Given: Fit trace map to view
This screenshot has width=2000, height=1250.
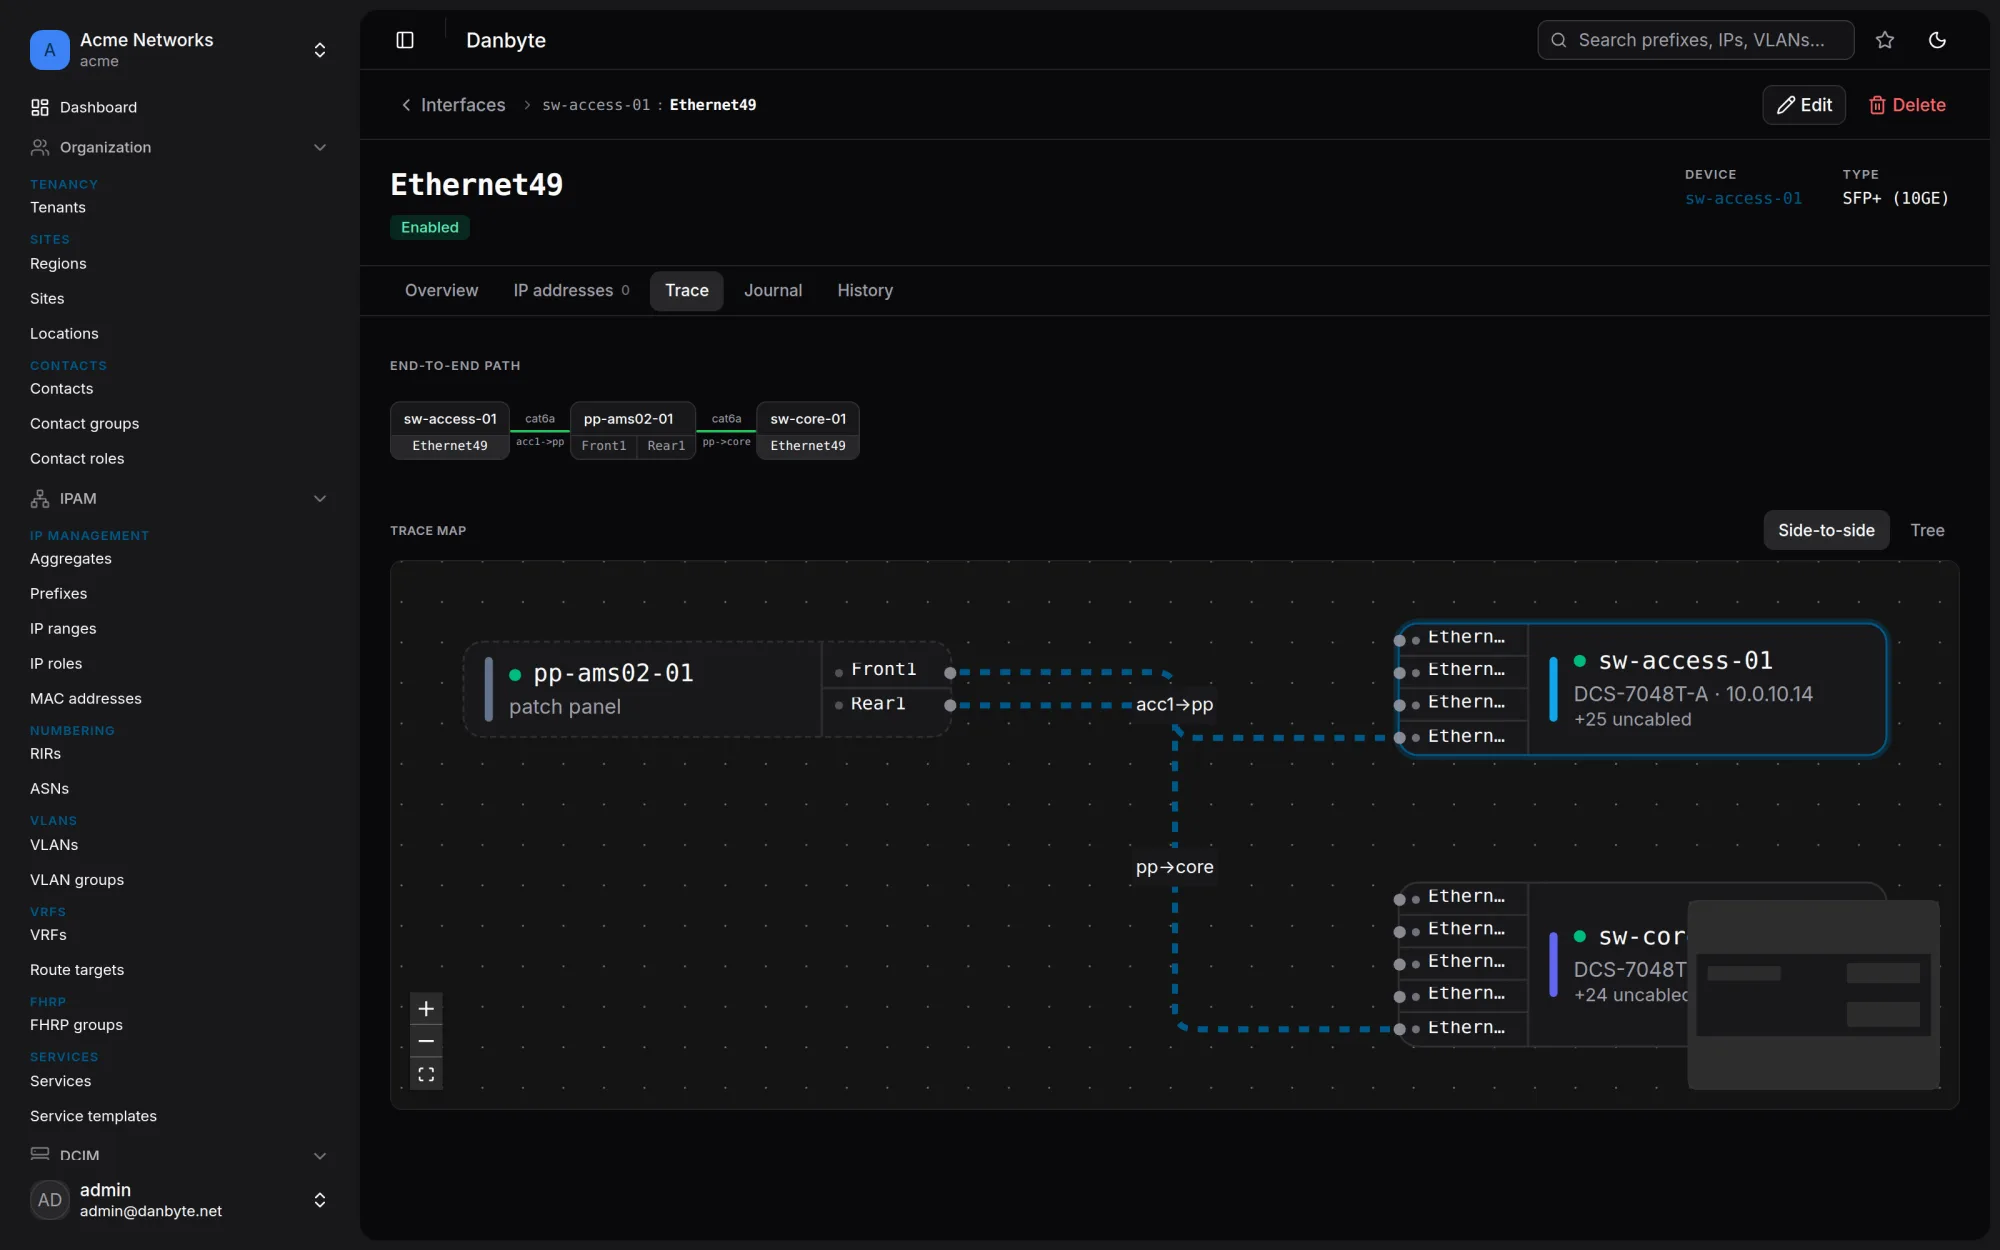Looking at the screenshot, I should tap(426, 1074).
